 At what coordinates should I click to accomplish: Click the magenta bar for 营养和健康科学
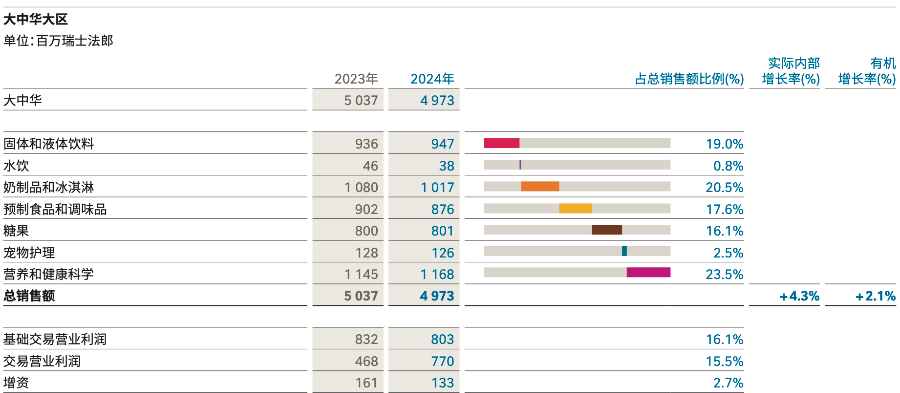[649, 272]
